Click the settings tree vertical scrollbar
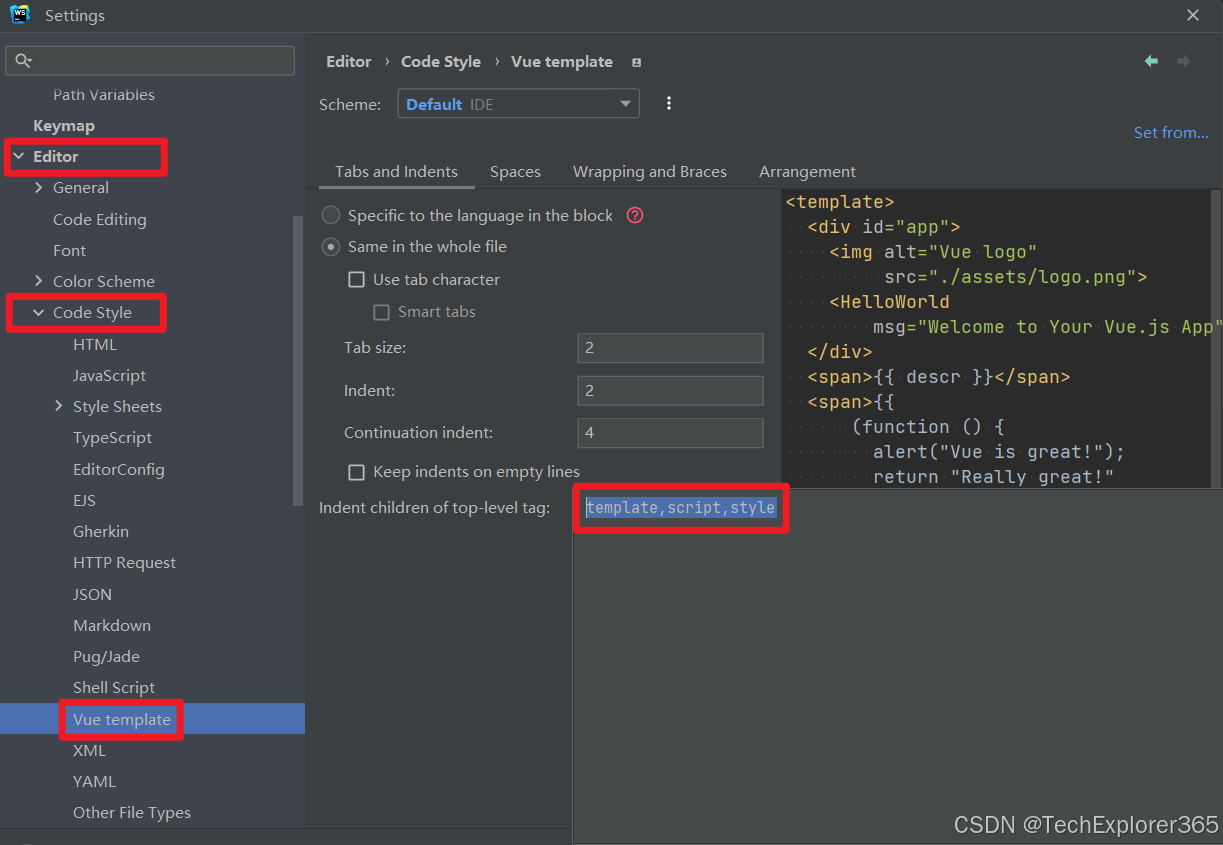 [x=297, y=360]
